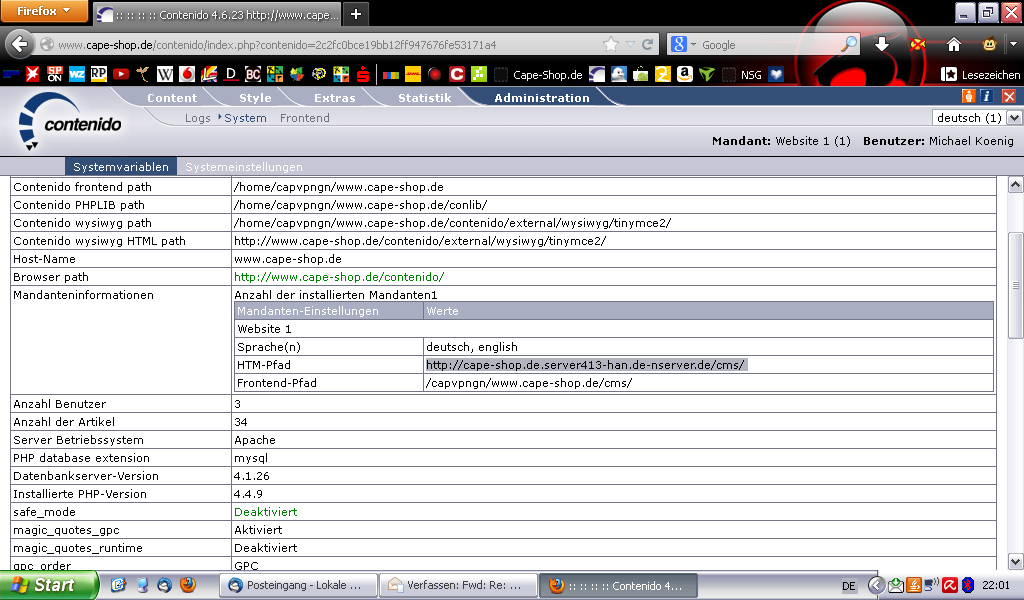1024x600 pixels.
Task: Reload the page using refresh icon
Action: pos(648,45)
